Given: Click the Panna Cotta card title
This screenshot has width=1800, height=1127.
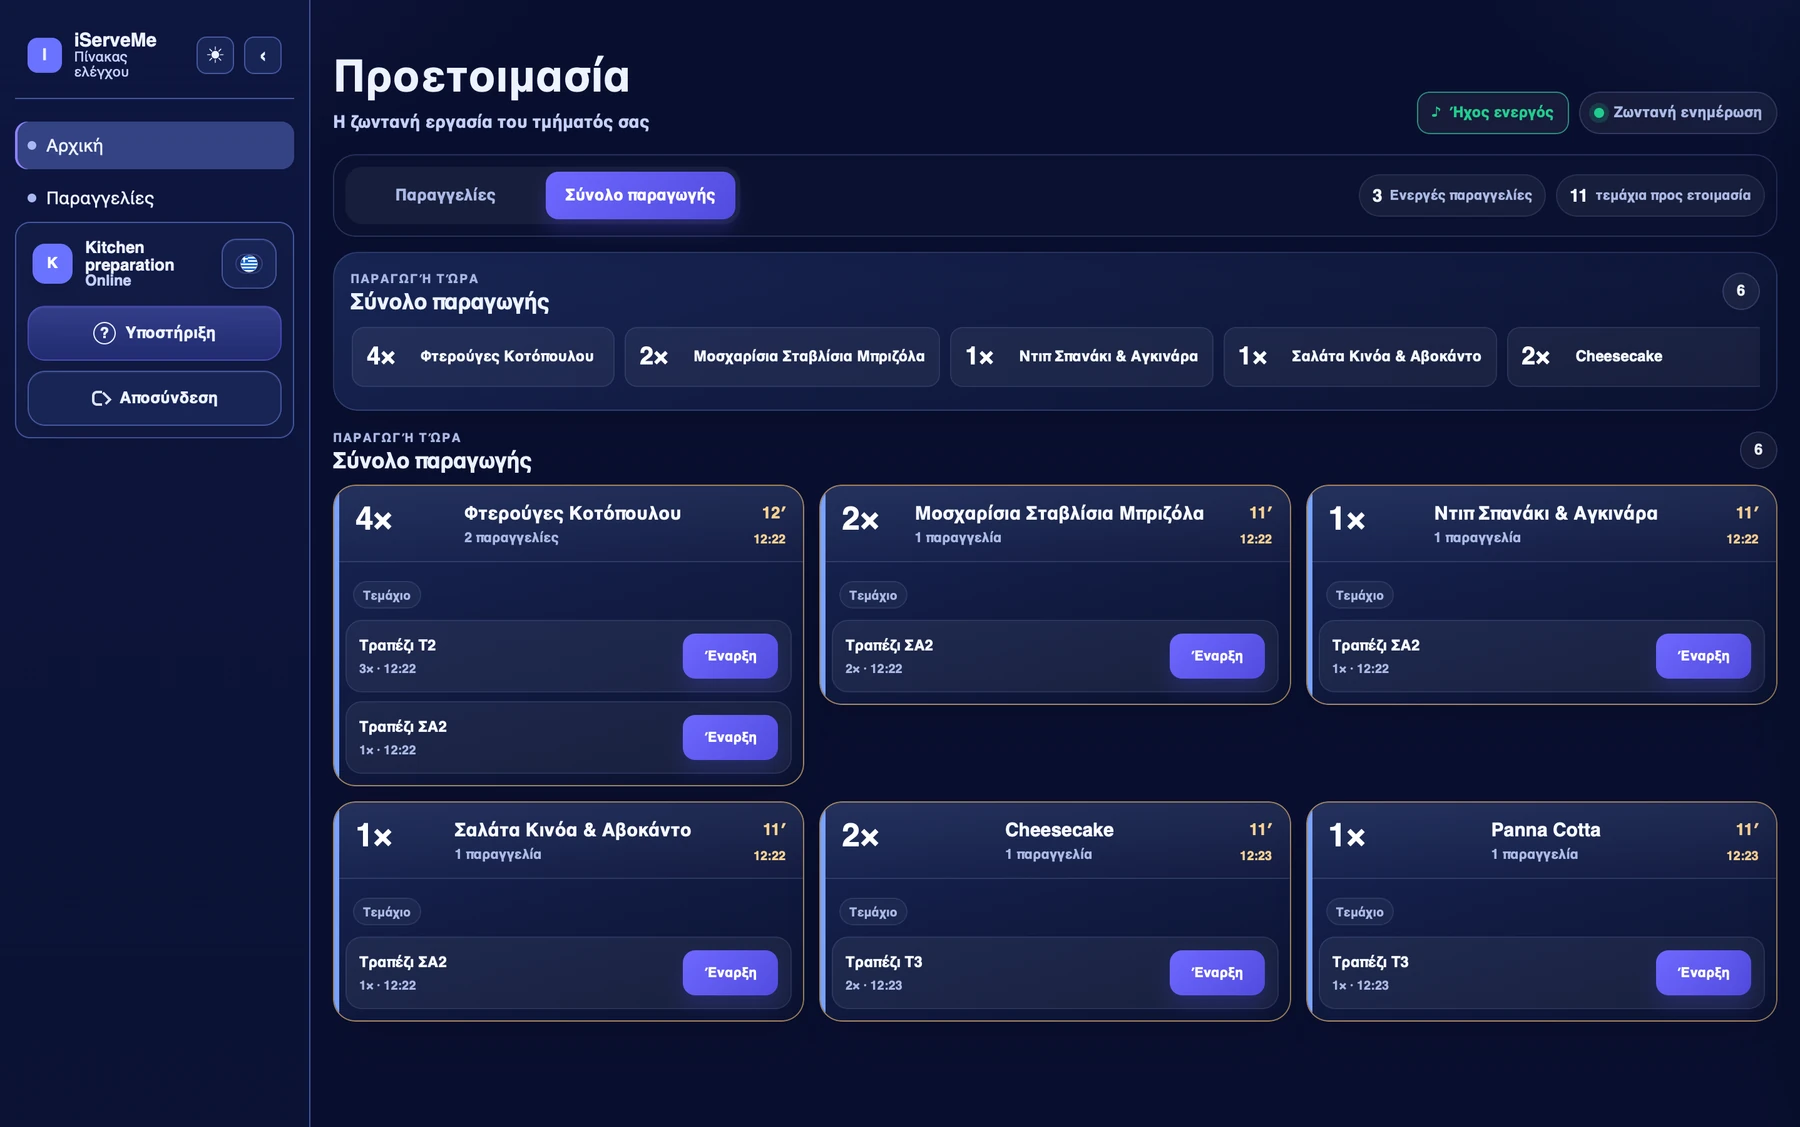Looking at the screenshot, I should point(1545,830).
